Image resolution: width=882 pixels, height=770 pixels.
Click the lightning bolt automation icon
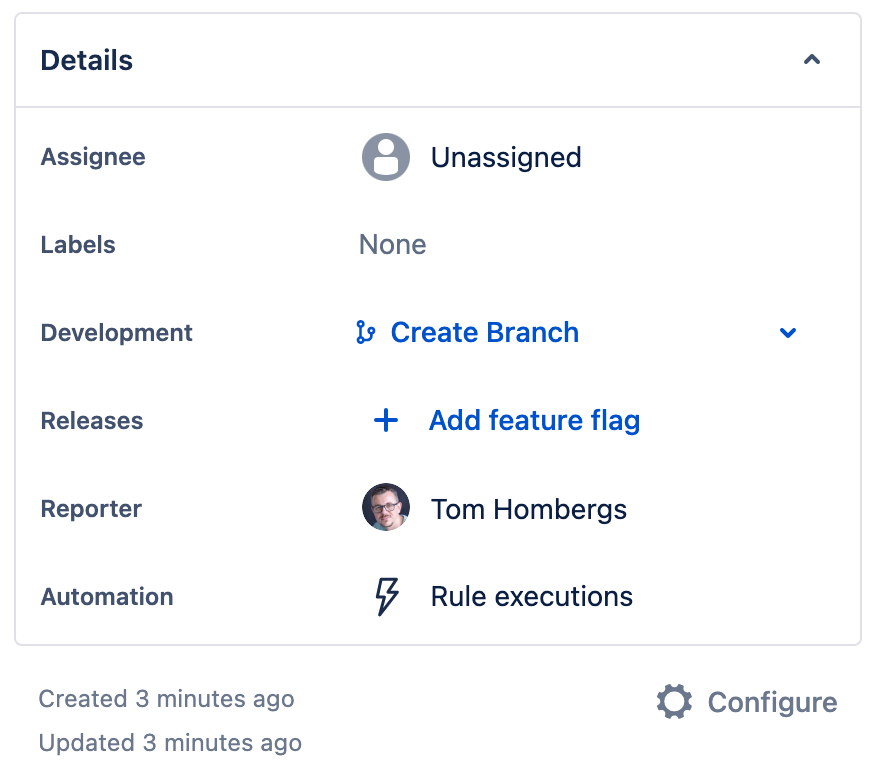tap(386, 597)
